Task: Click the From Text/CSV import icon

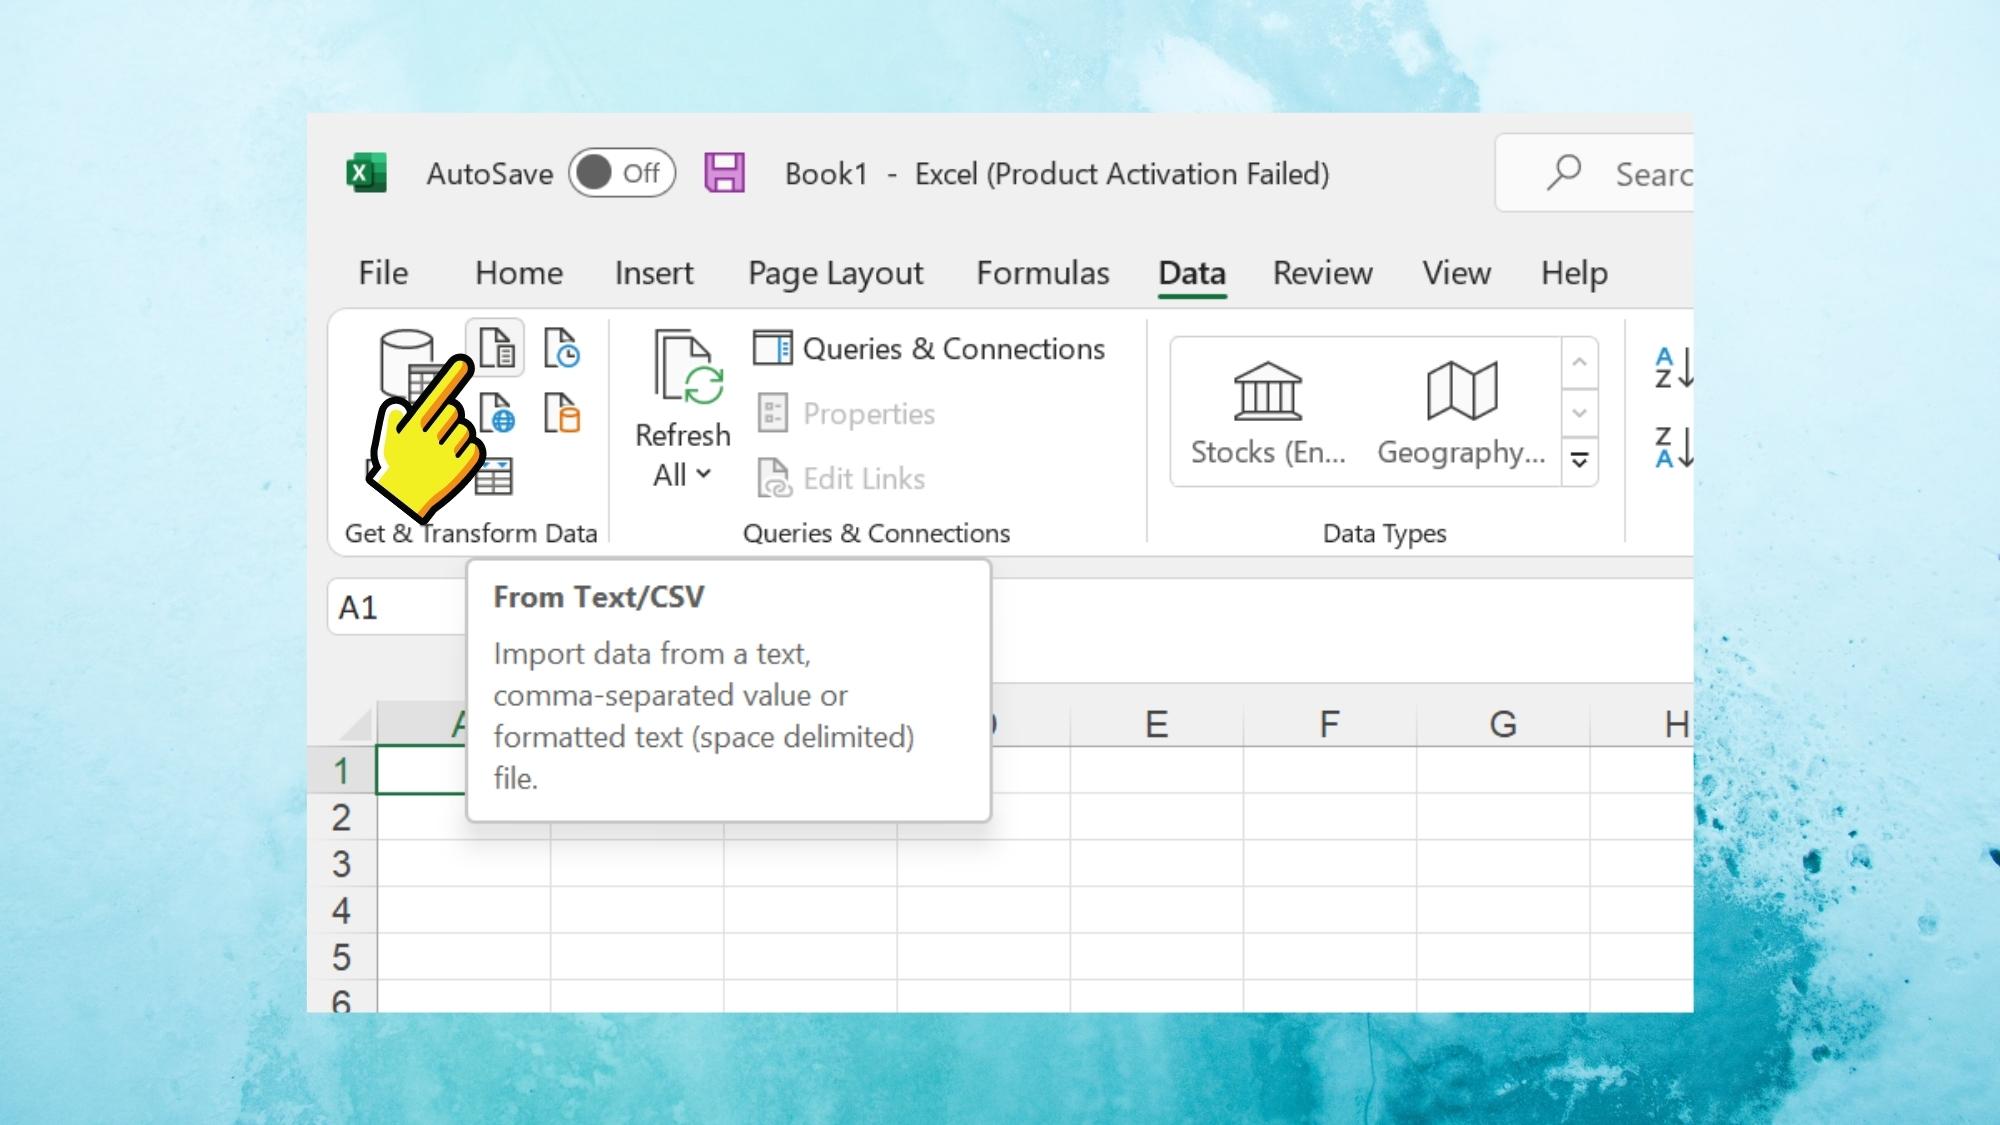Action: [495, 348]
